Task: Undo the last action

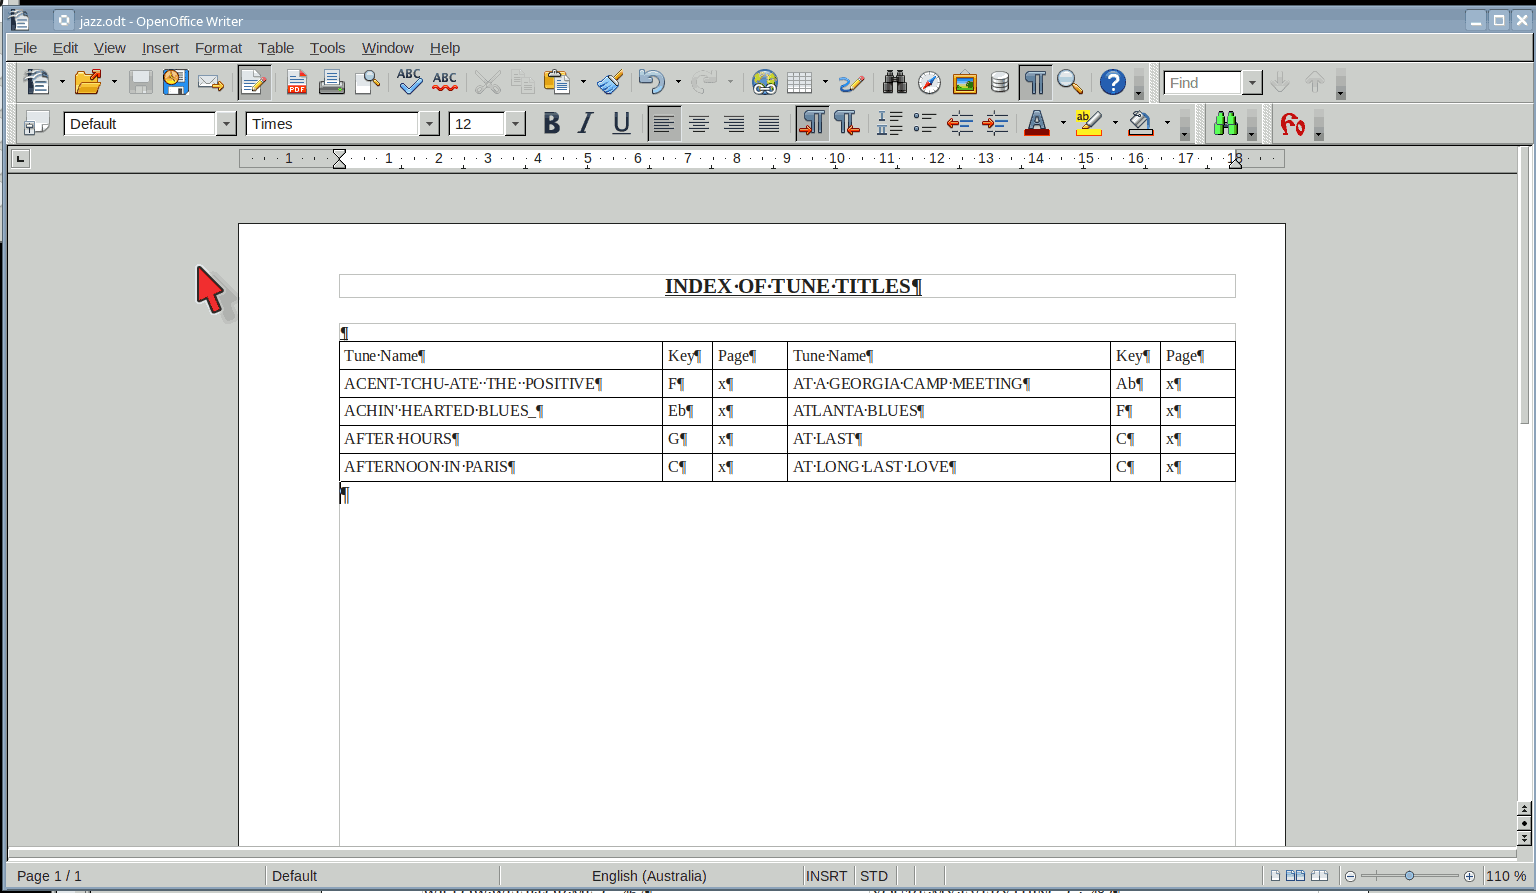Action: (x=651, y=82)
